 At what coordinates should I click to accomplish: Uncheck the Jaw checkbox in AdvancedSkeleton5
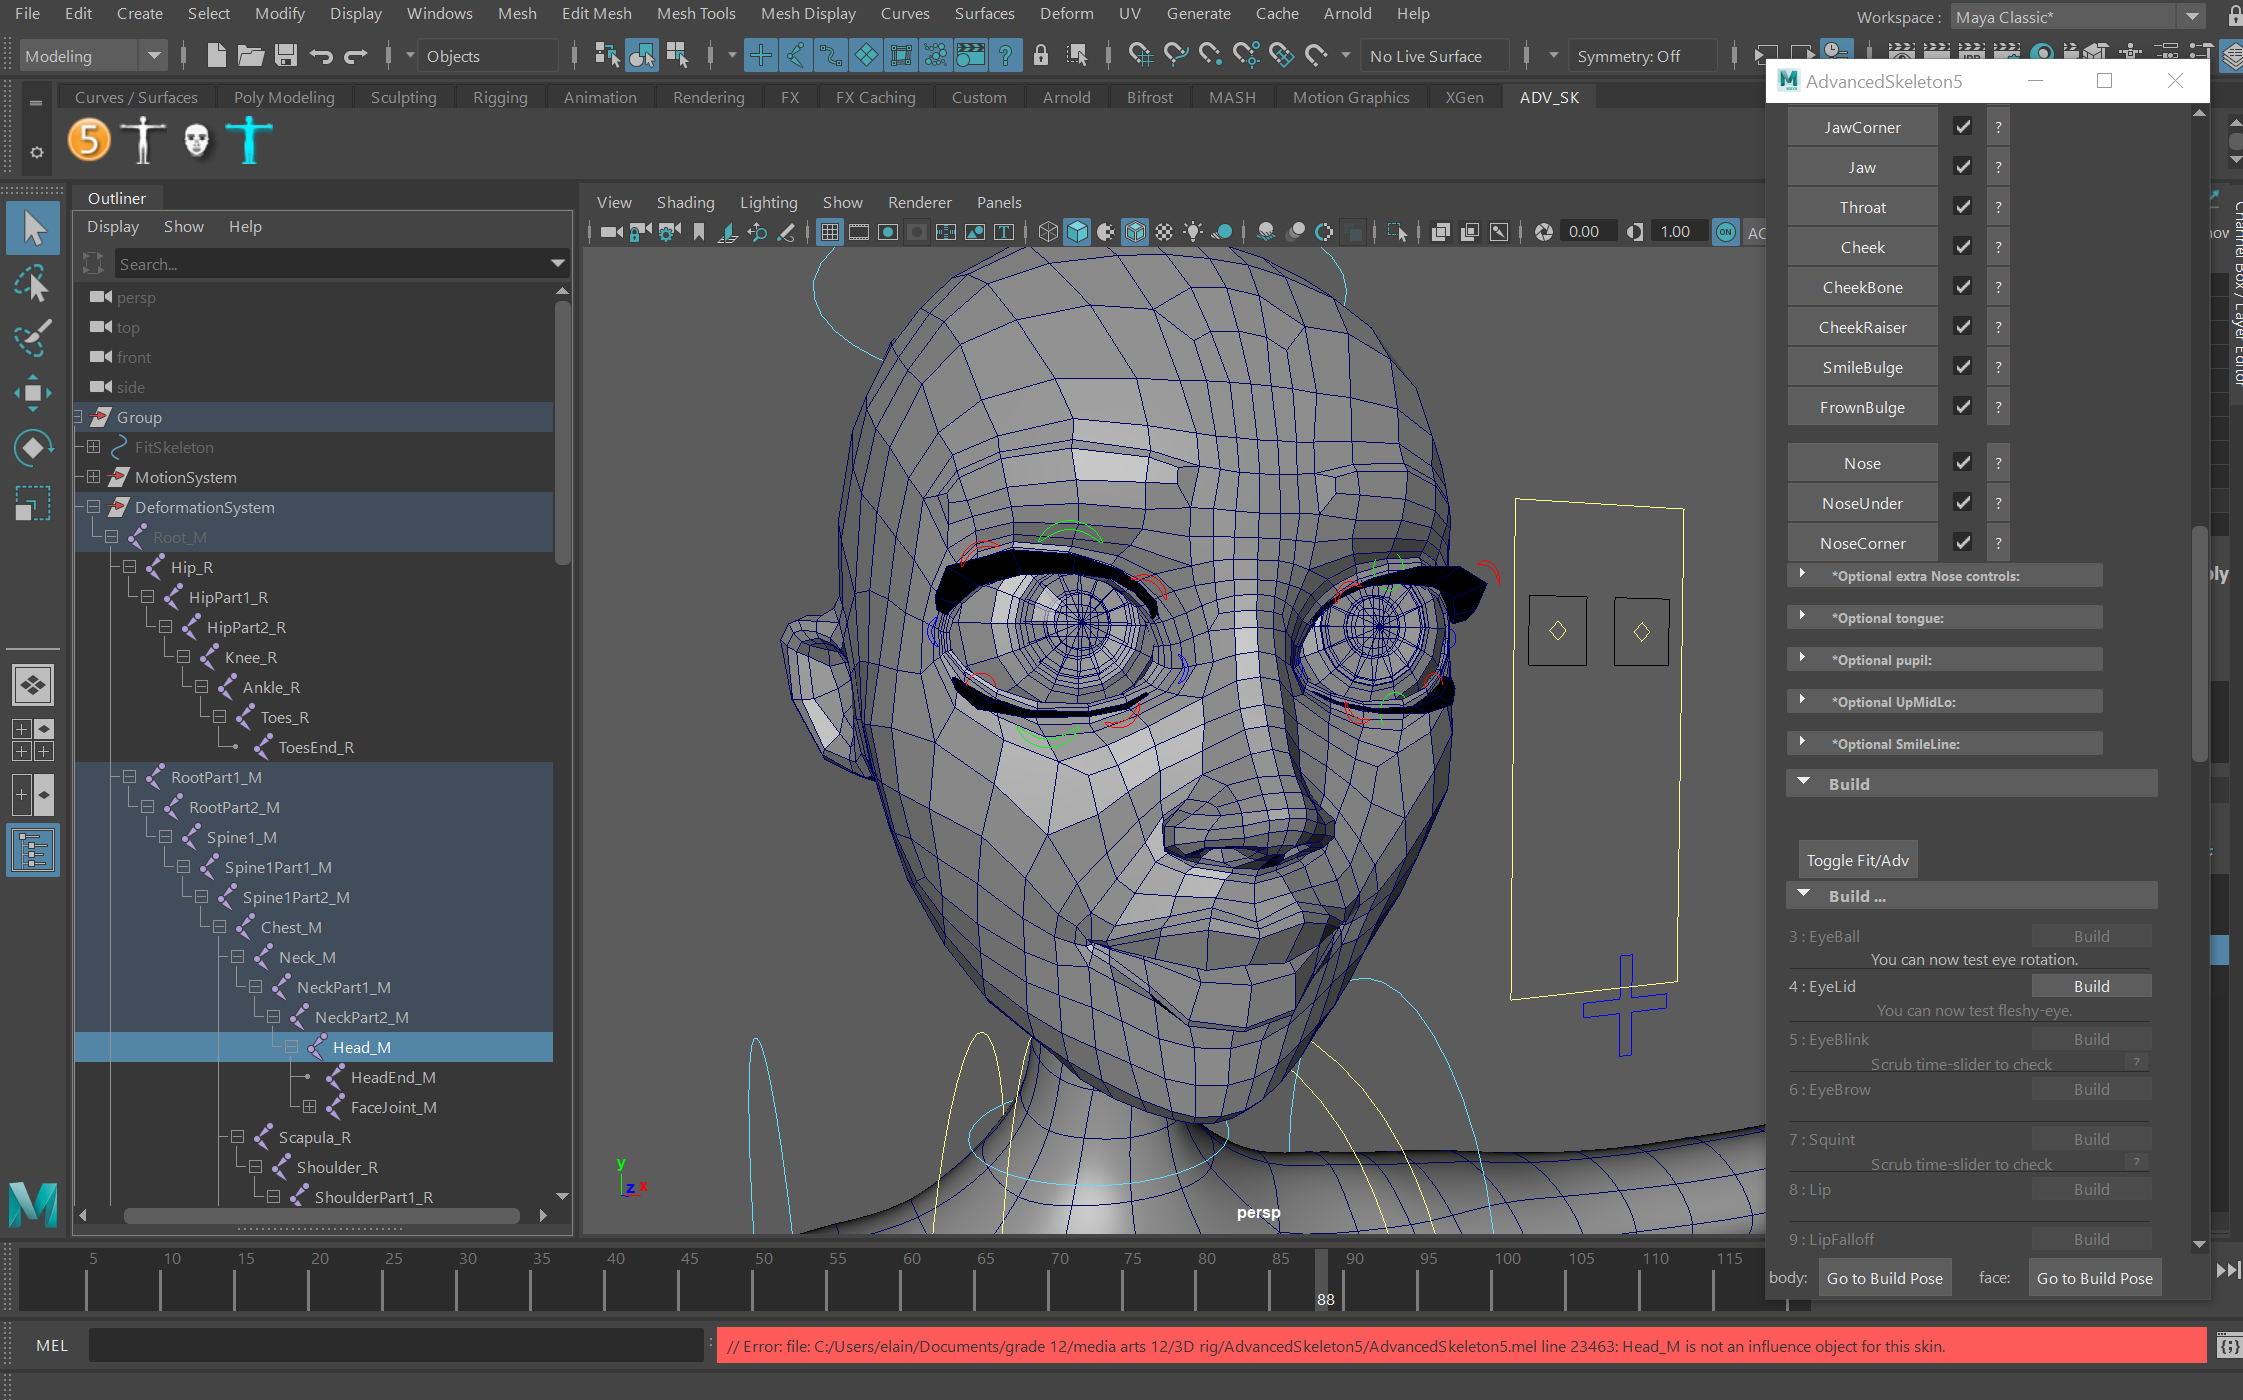(1961, 166)
